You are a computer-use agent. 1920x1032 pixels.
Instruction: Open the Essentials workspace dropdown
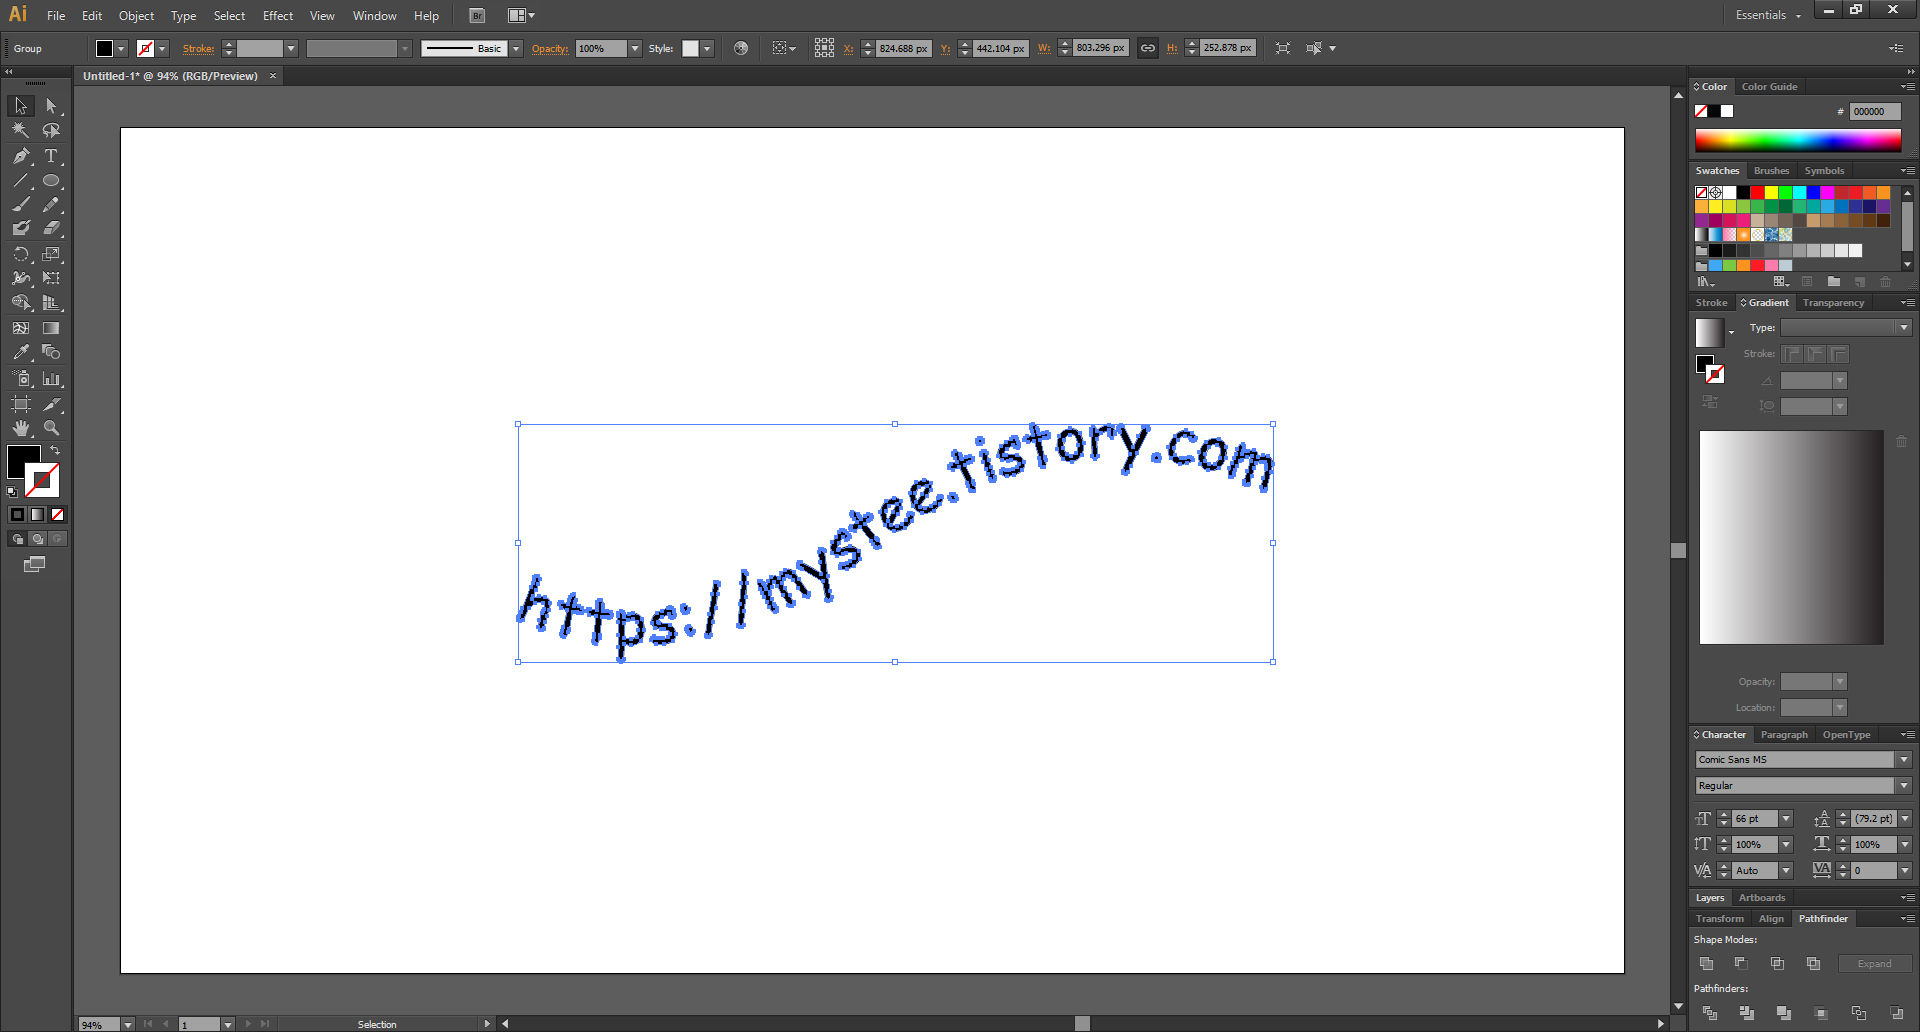click(x=1768, y=15)
